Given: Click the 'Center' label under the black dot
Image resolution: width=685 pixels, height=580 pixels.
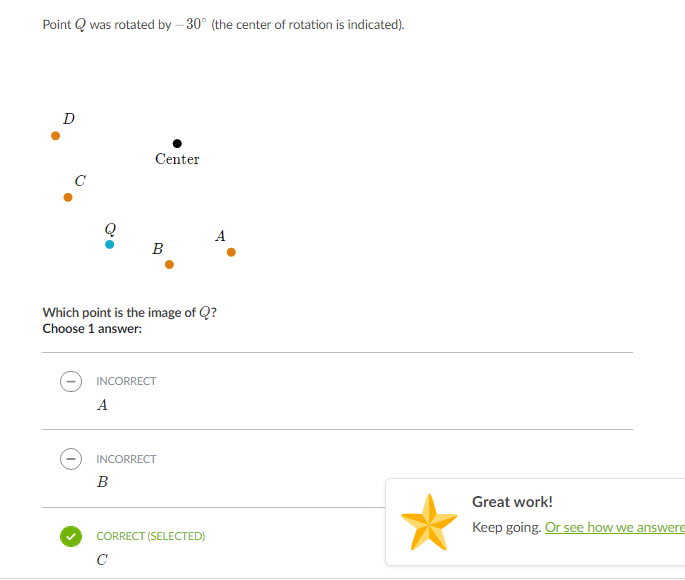Looking at the screenshot, I should [177, 159].
